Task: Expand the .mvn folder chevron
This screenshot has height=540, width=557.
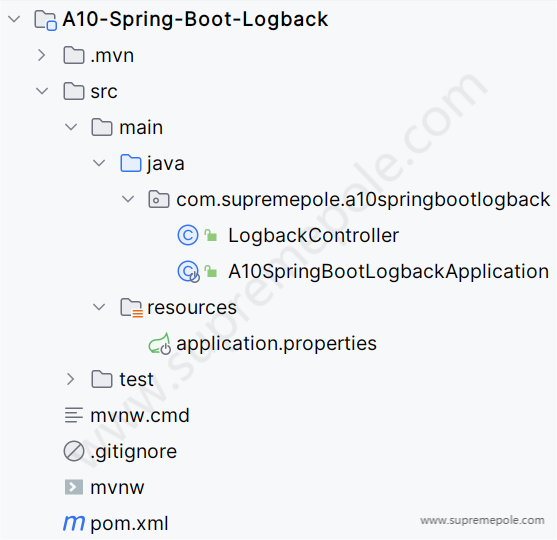Action: (x=42, y=55)
